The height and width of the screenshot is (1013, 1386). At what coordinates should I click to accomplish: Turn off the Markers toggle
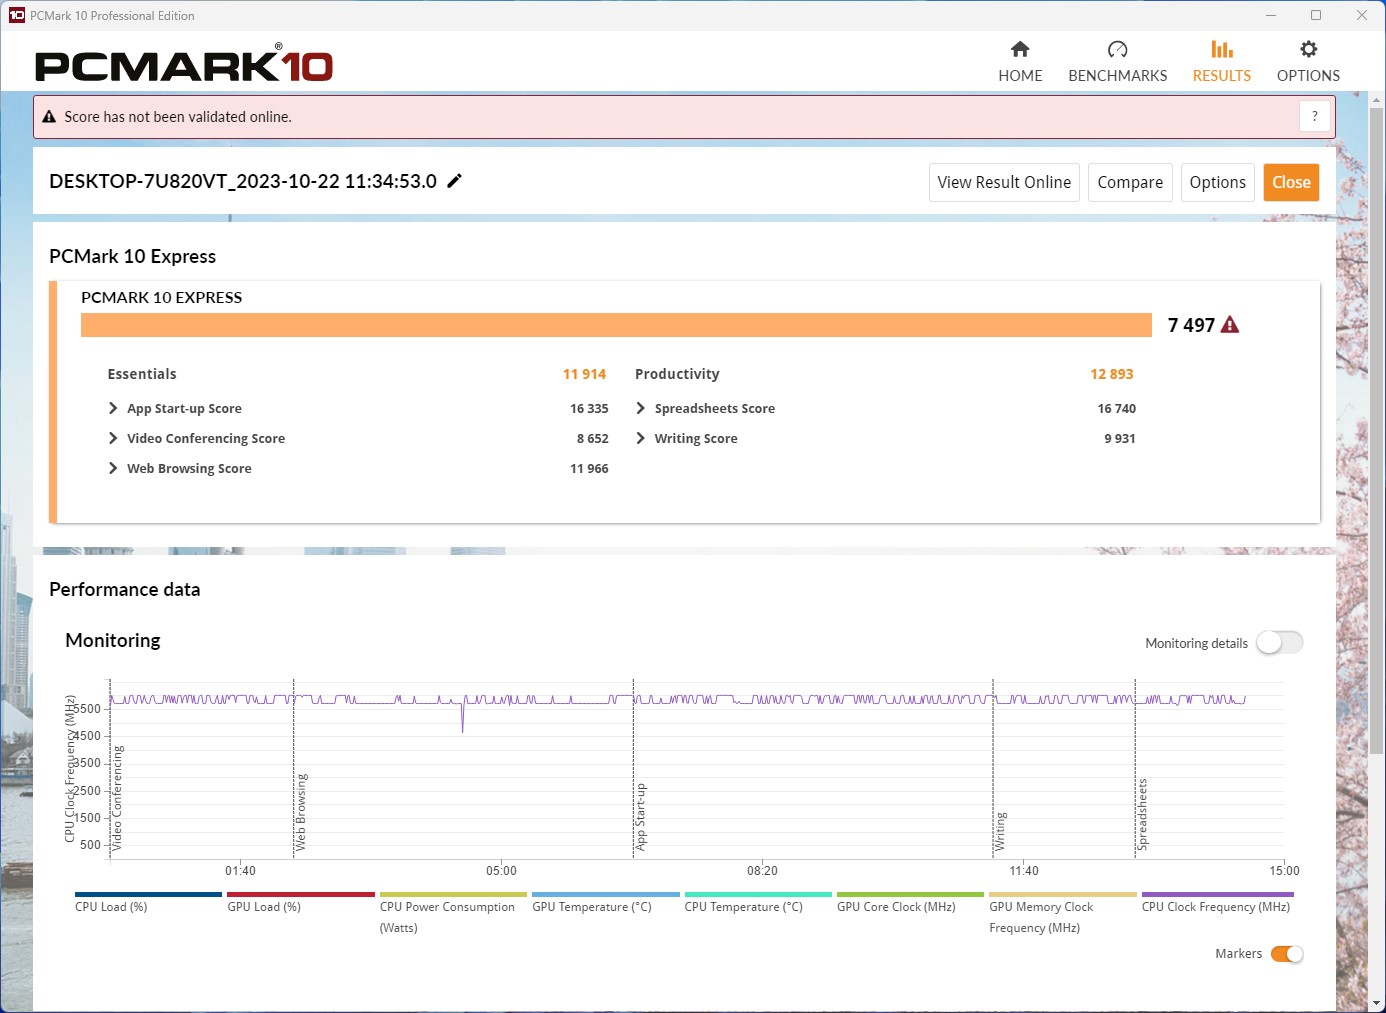(1286, 954)
